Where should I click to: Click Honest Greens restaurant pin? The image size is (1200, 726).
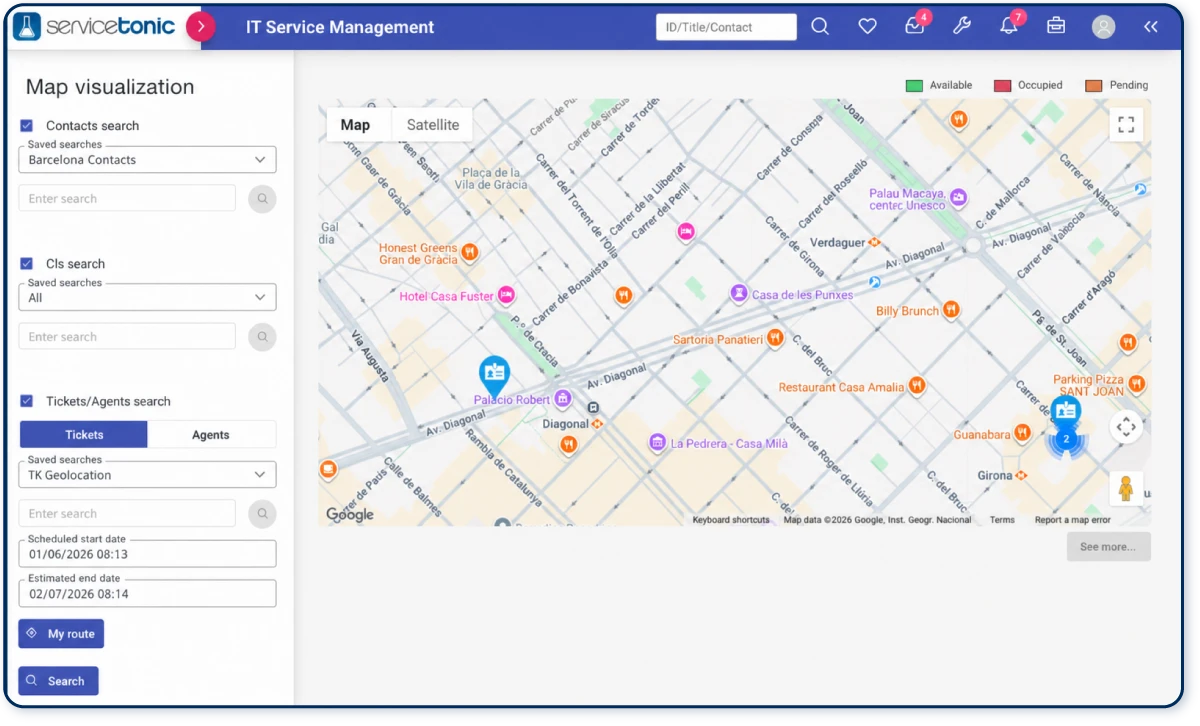(468, 252)
